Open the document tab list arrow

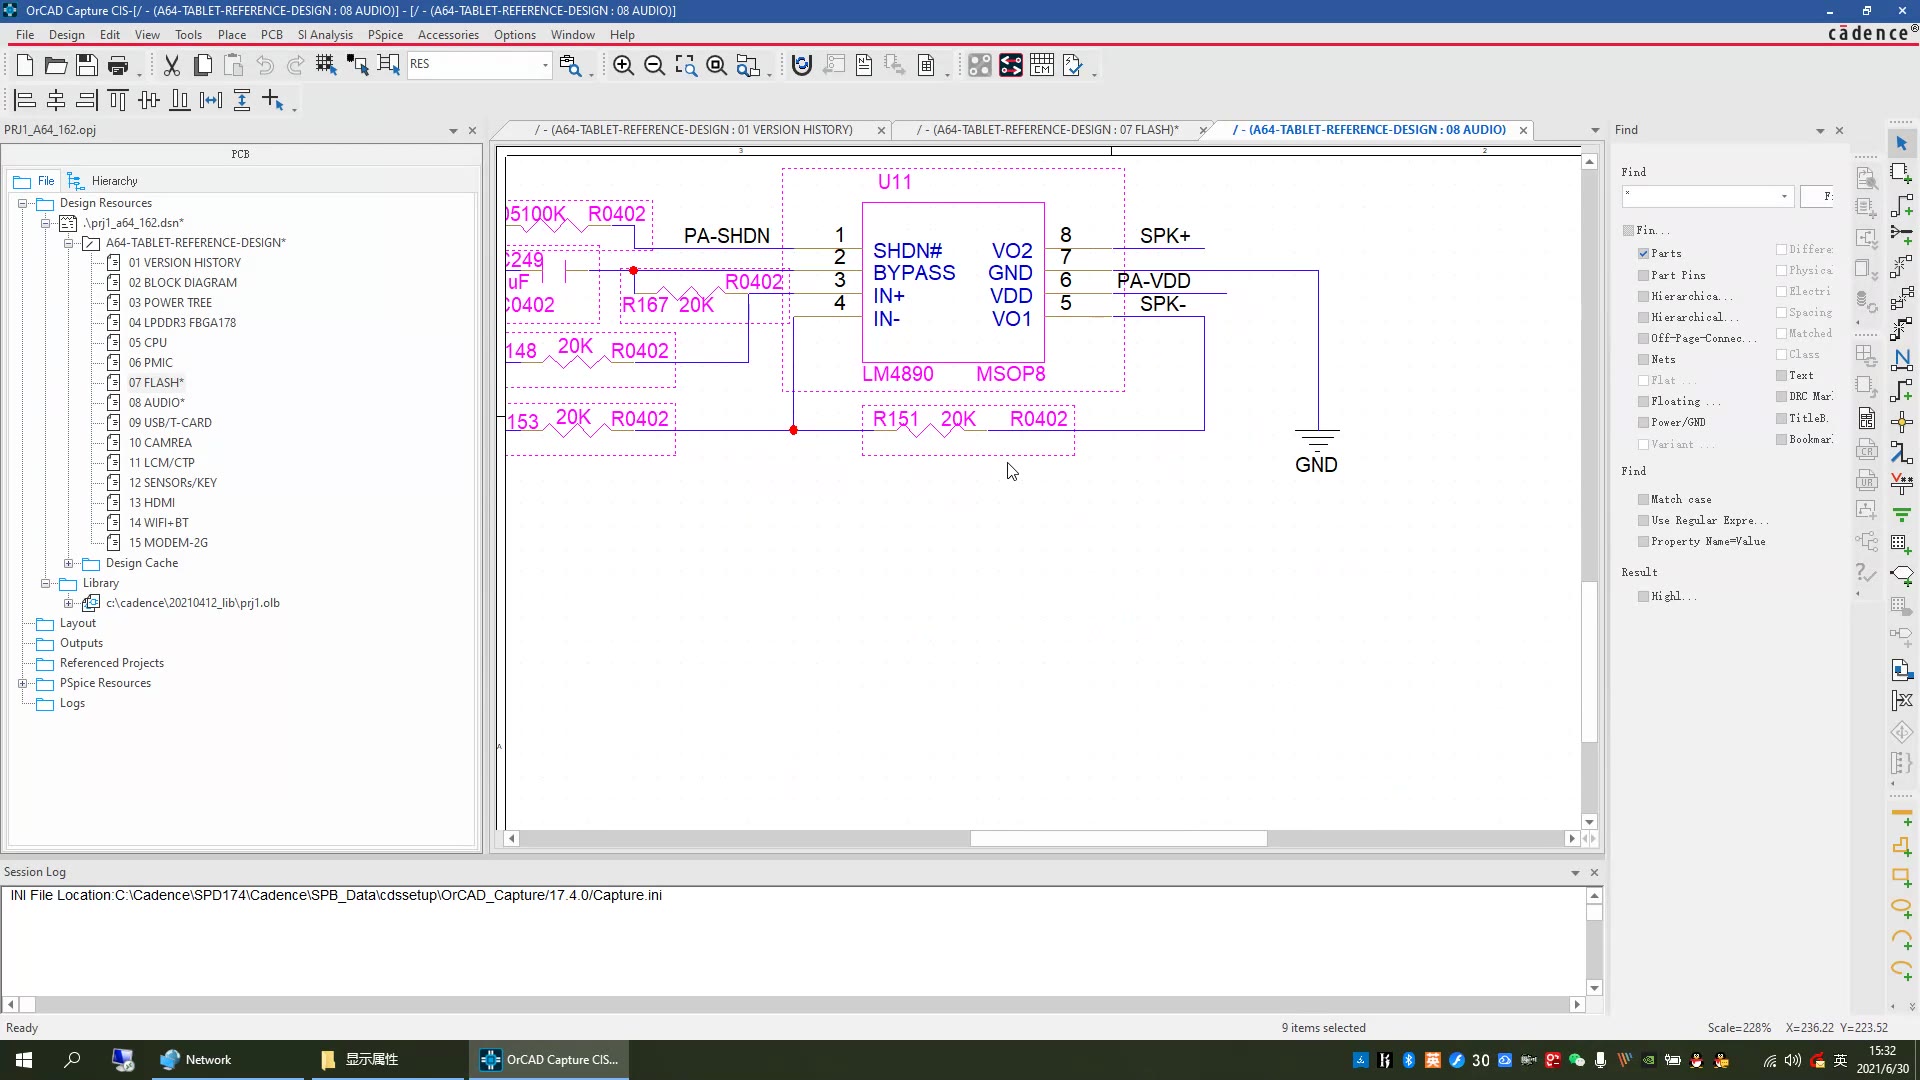click(1595, 131)
